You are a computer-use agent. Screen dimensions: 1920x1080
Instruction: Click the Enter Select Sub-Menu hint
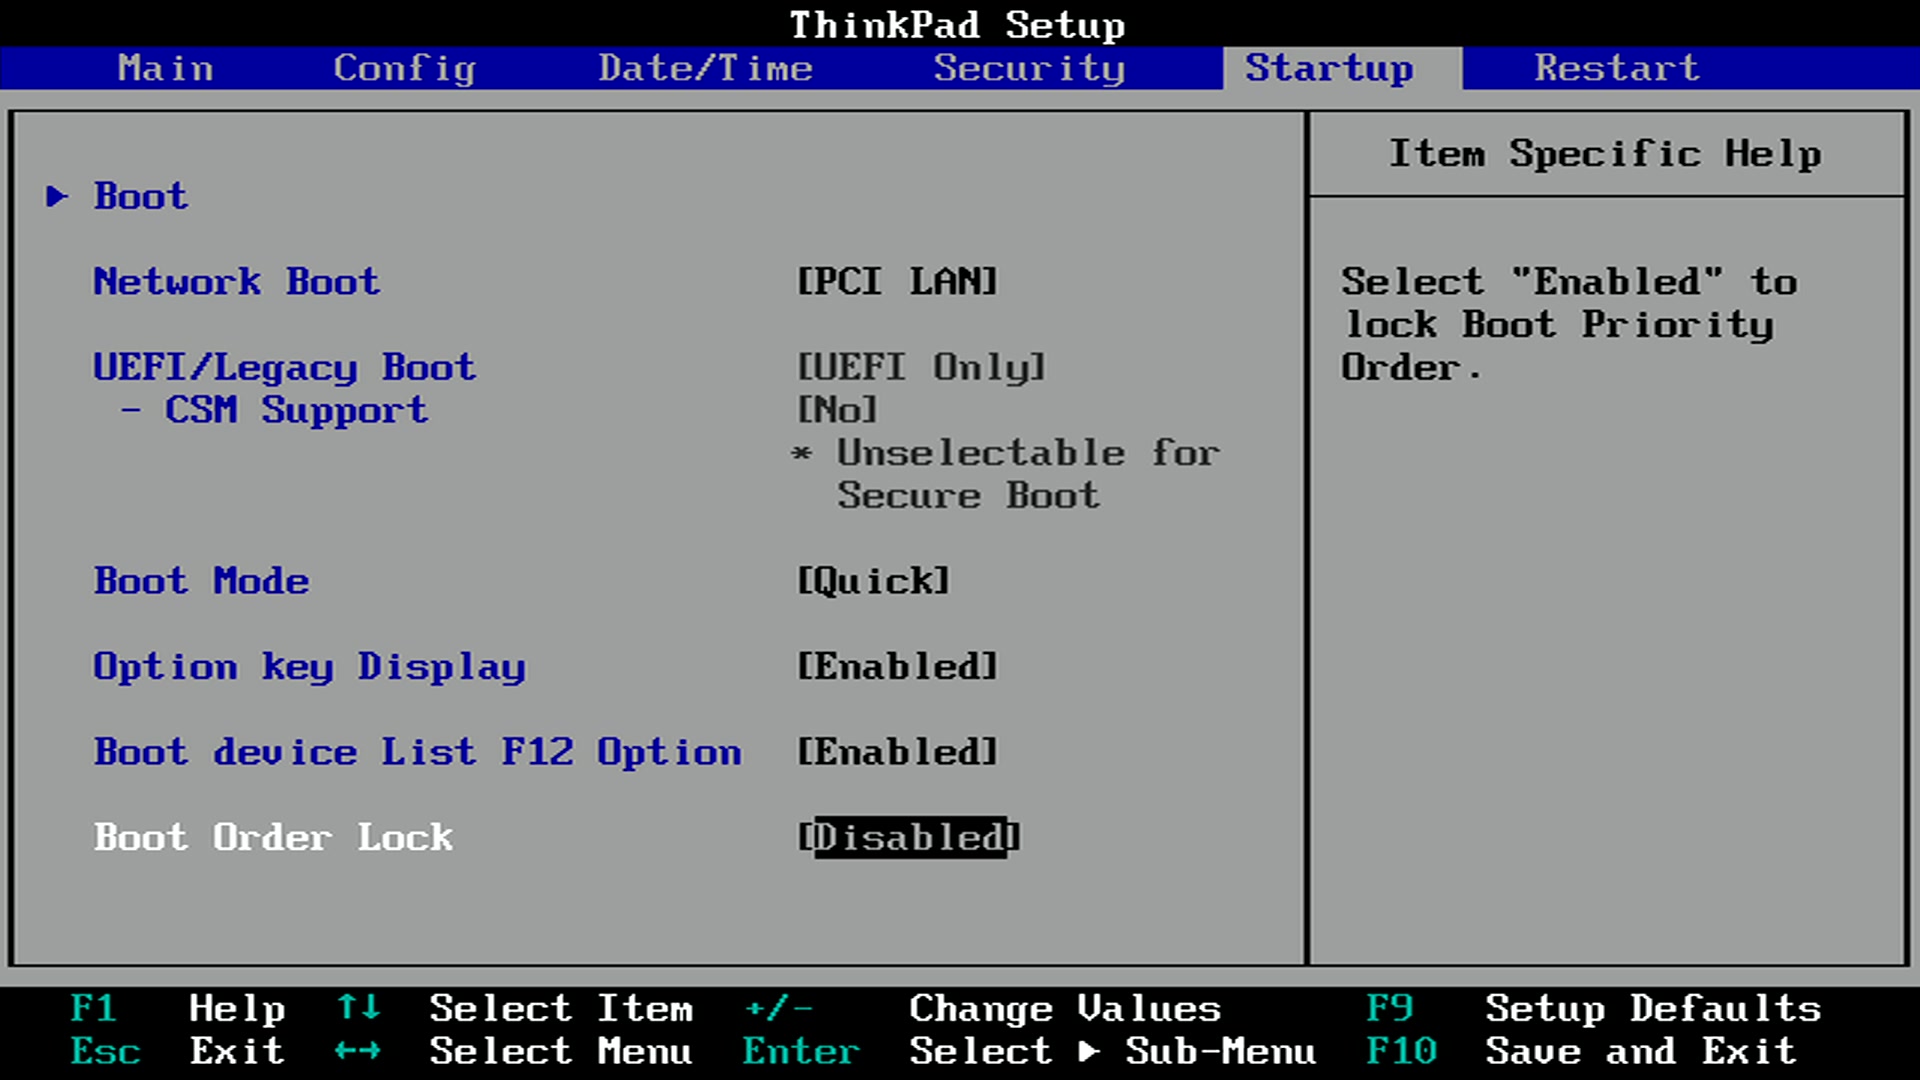(1029, 1051)
